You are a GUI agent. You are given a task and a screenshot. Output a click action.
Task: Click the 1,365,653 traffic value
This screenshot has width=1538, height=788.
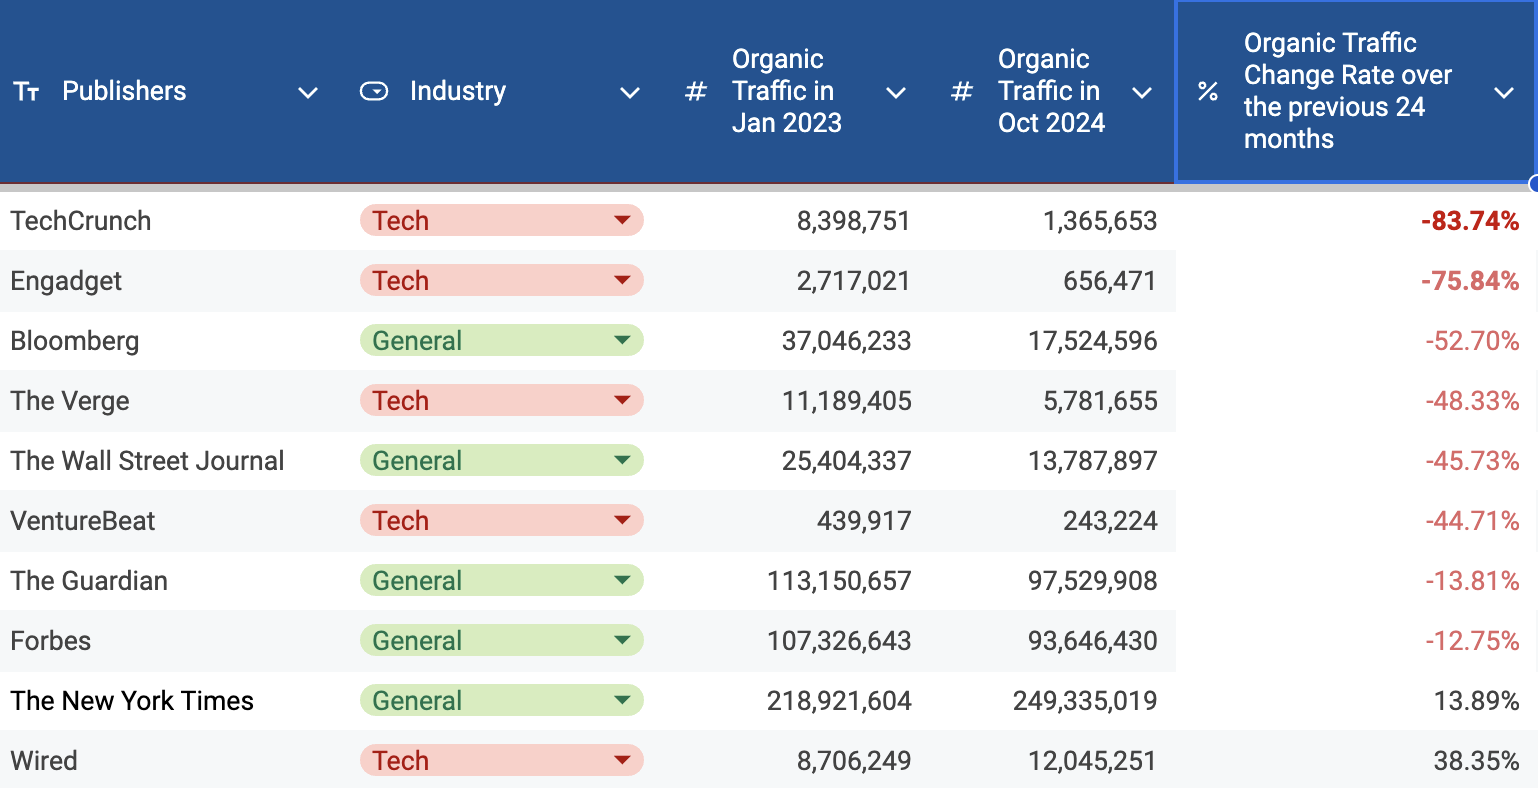[1100, 221]
